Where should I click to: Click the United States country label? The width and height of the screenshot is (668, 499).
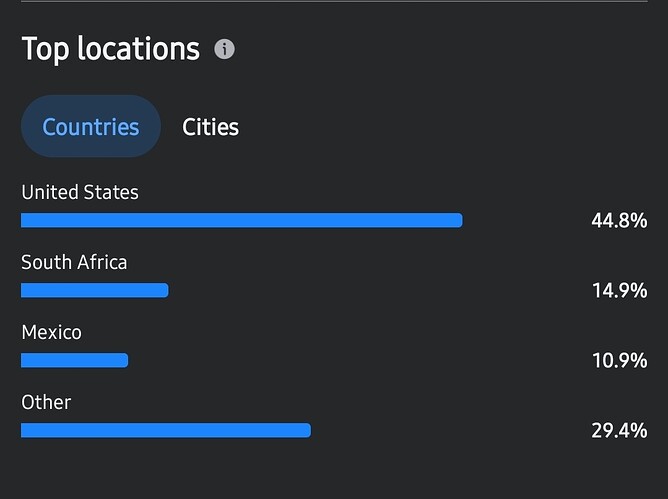(x=80, y=192)
